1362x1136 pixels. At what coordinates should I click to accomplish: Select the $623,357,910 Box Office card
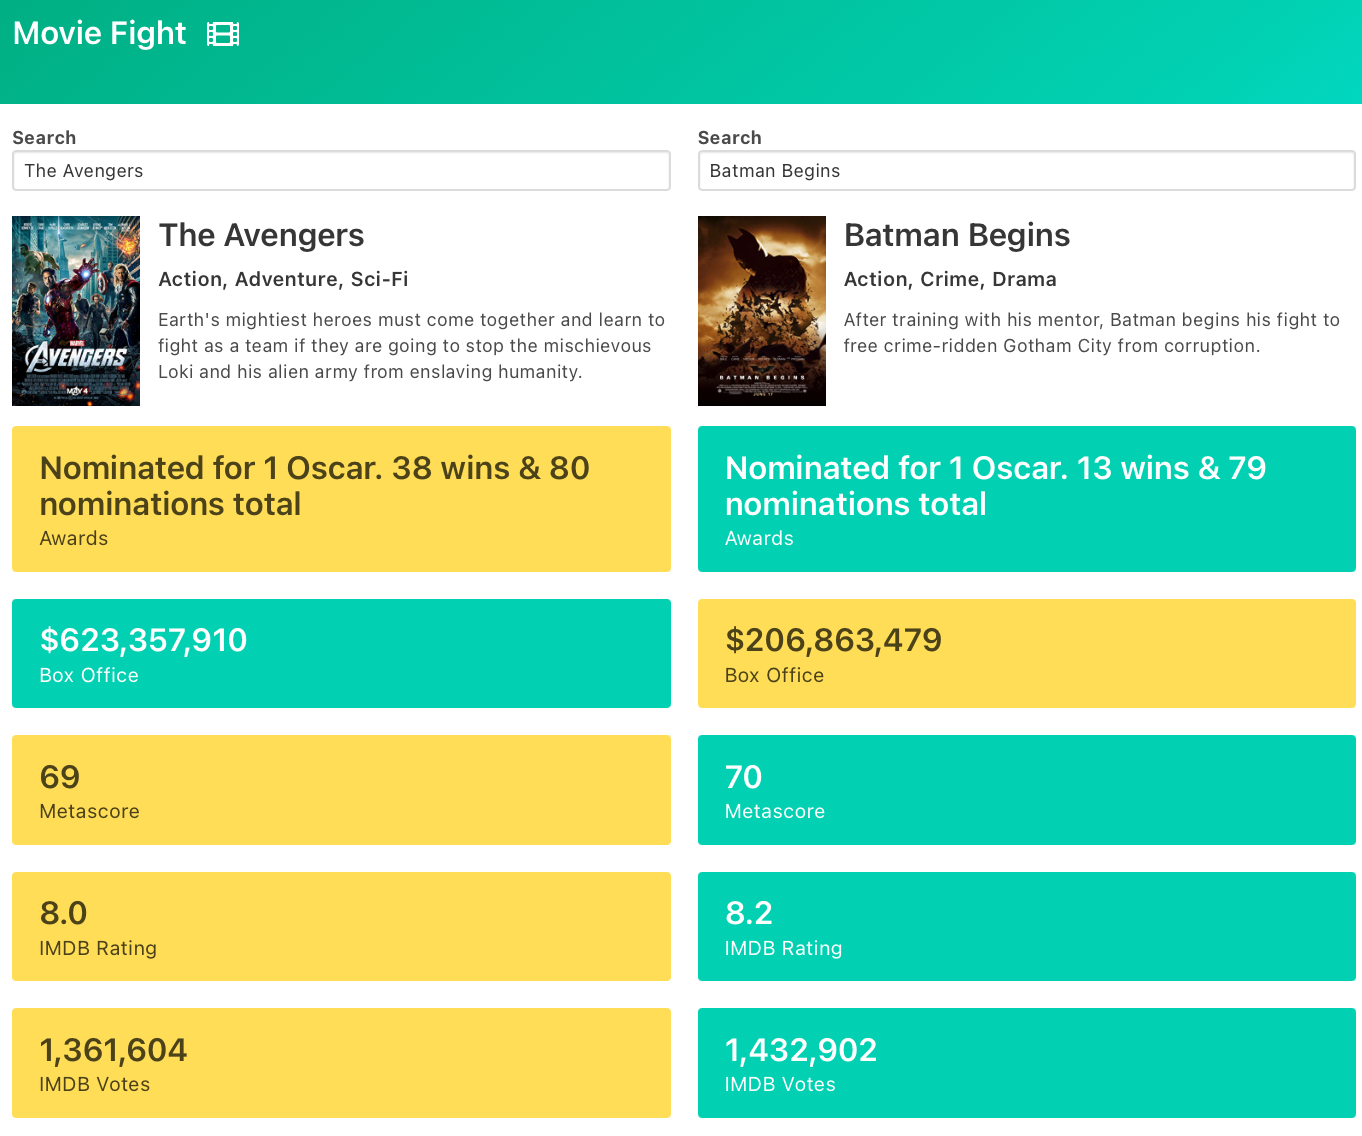341,653
